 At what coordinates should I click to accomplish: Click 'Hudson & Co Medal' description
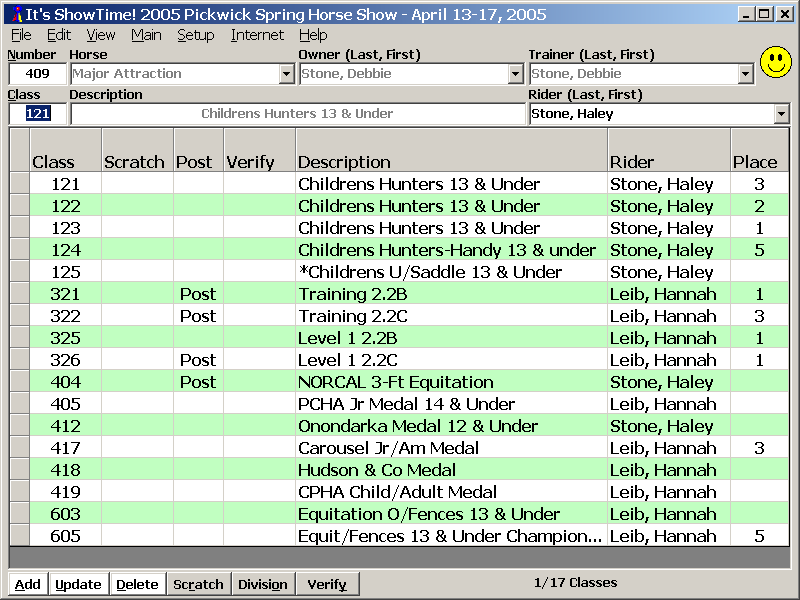(377, 469)
